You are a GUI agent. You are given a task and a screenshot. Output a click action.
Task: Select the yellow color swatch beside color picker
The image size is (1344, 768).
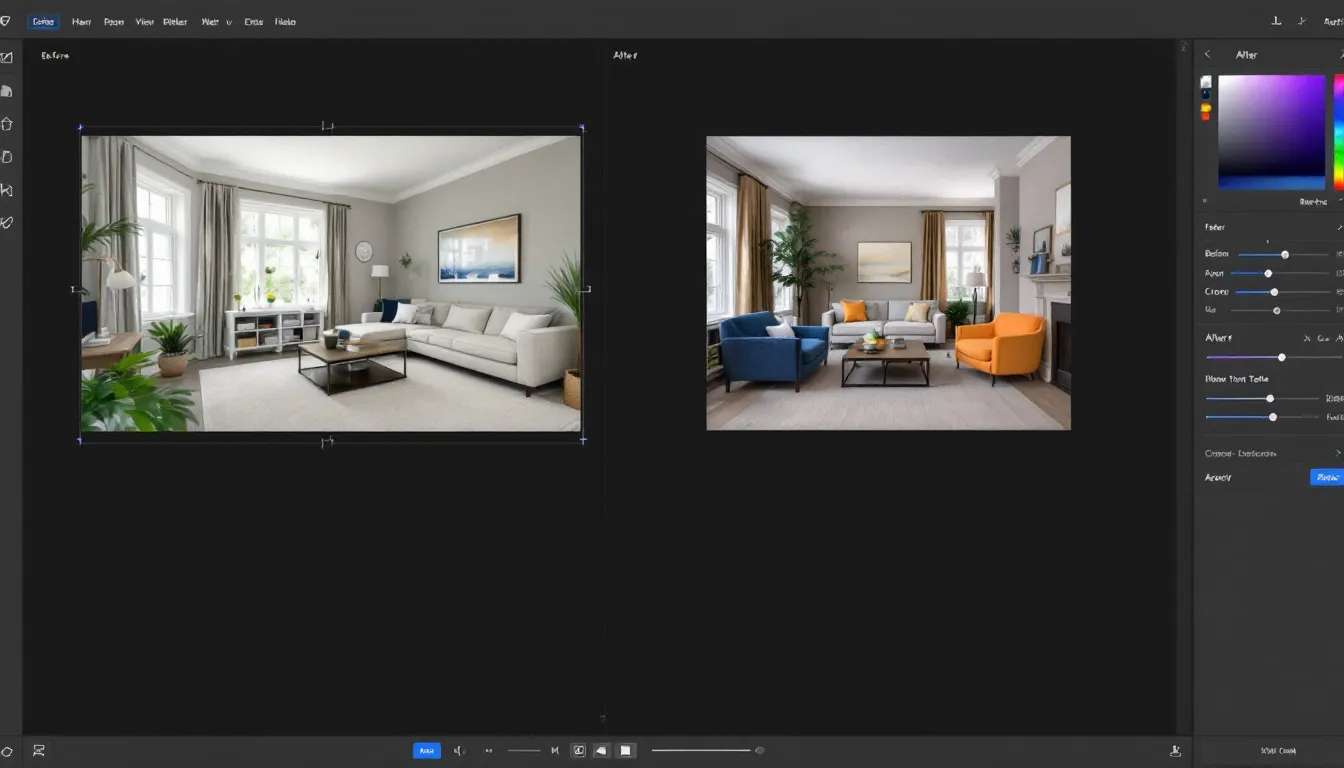[x=1206, y=108]
